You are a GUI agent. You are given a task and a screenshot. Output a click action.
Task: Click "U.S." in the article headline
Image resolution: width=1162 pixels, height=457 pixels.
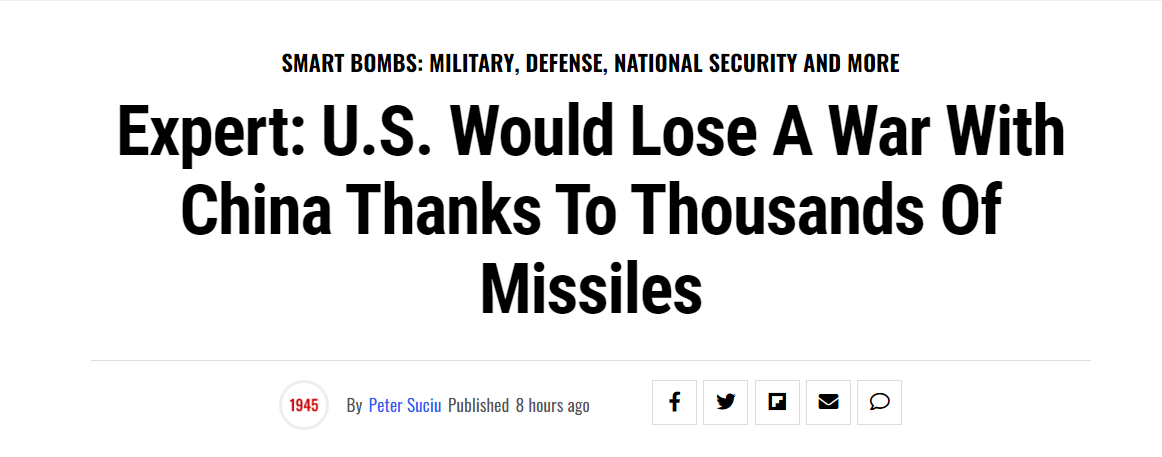pyautogui.click(x=371, y=134)
